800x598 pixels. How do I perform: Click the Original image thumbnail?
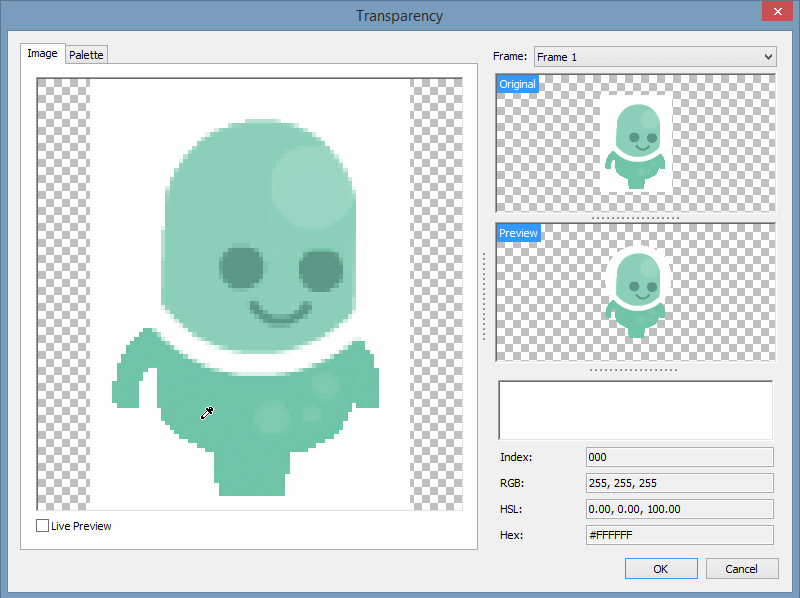pyautogui.click(x=635, y=145)
